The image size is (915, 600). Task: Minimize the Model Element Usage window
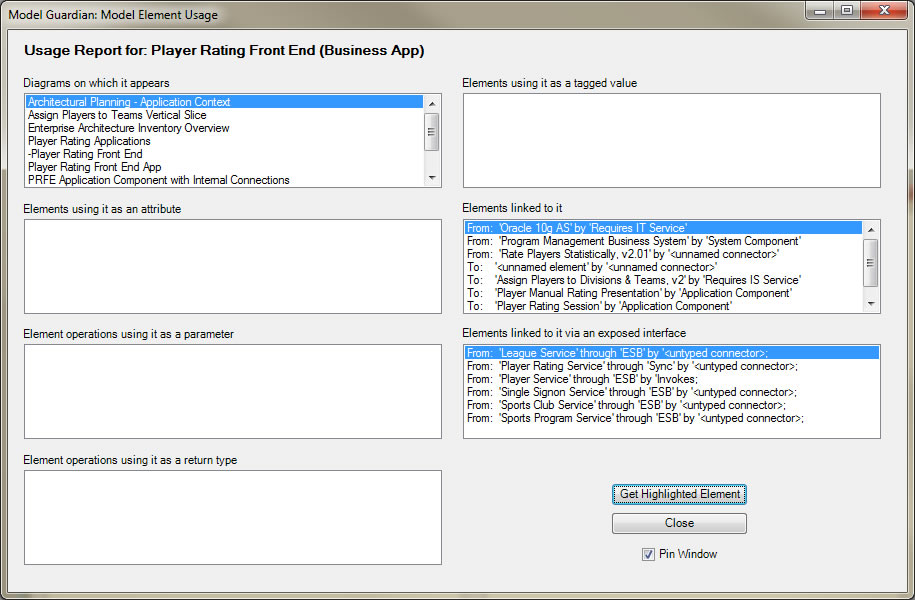click(820, 11)
